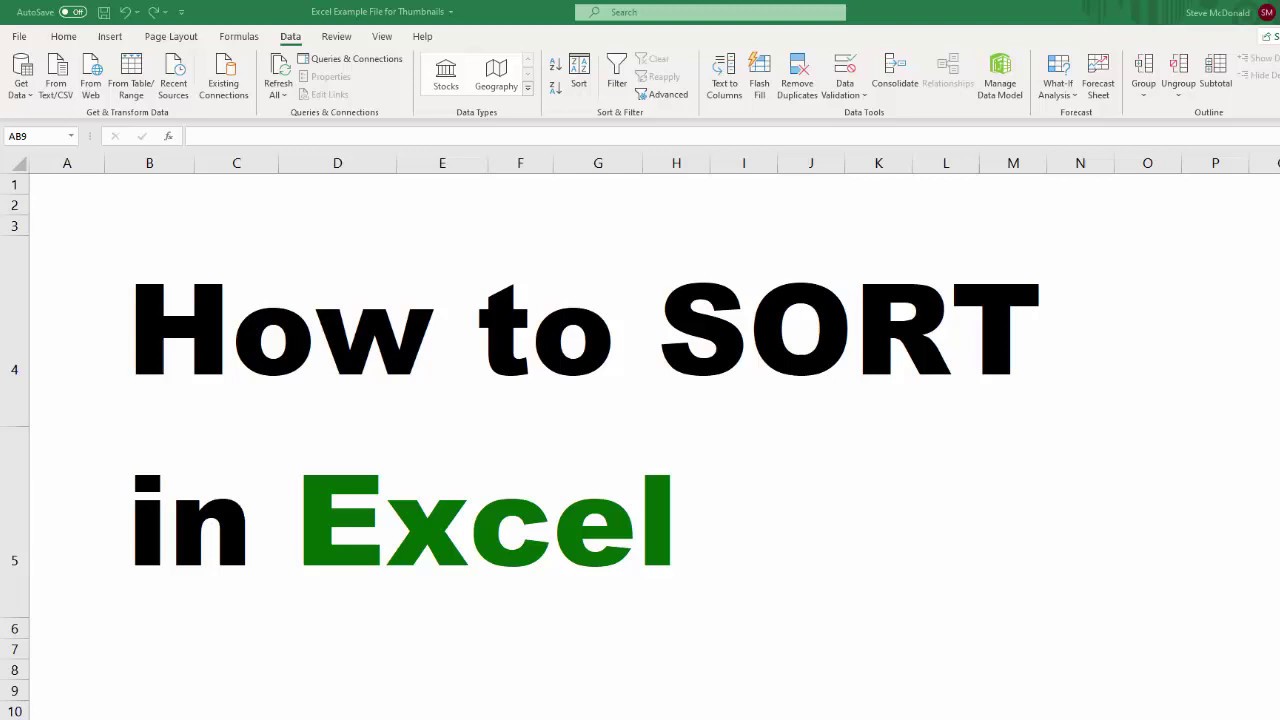Image resolution: width=1280 pixels, height=720 pixels.
Task: Open the File tab
Action: pos(19,37)
